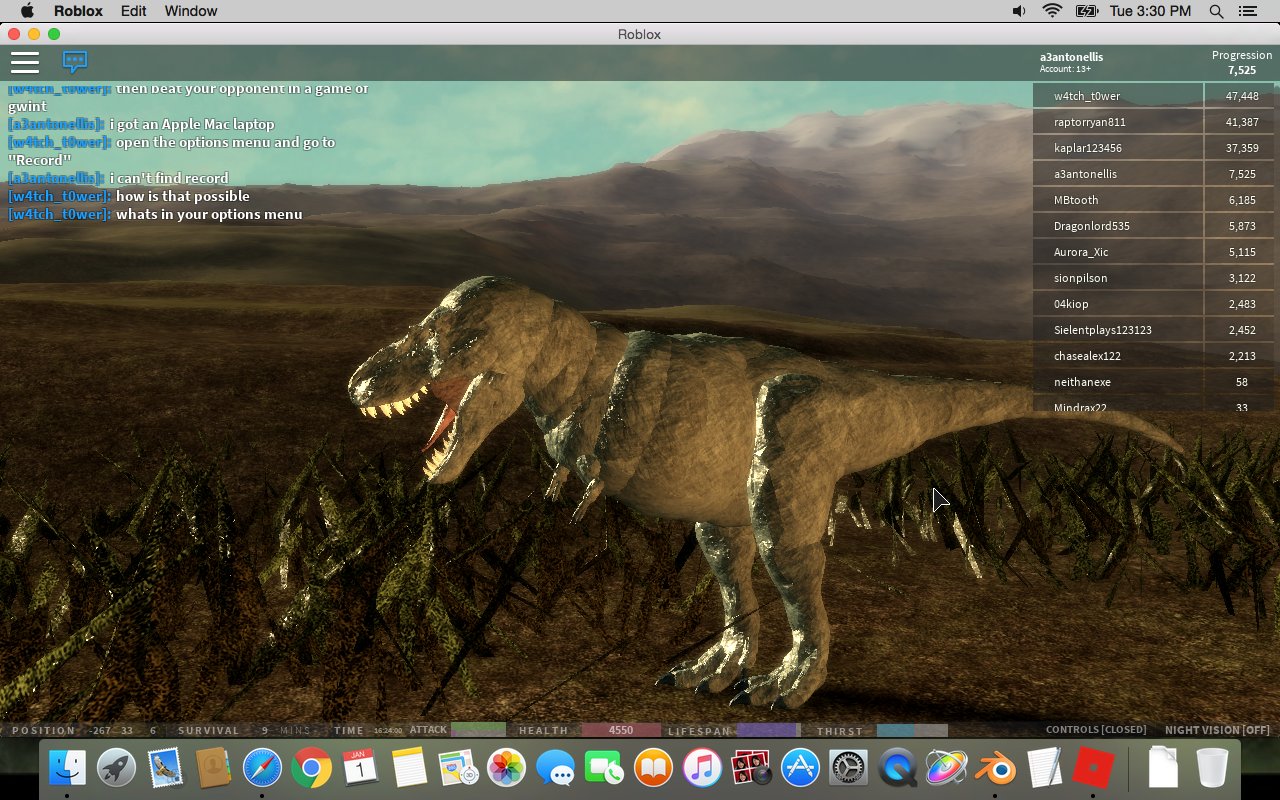Open FaceTime from the dock

[604, 768]
